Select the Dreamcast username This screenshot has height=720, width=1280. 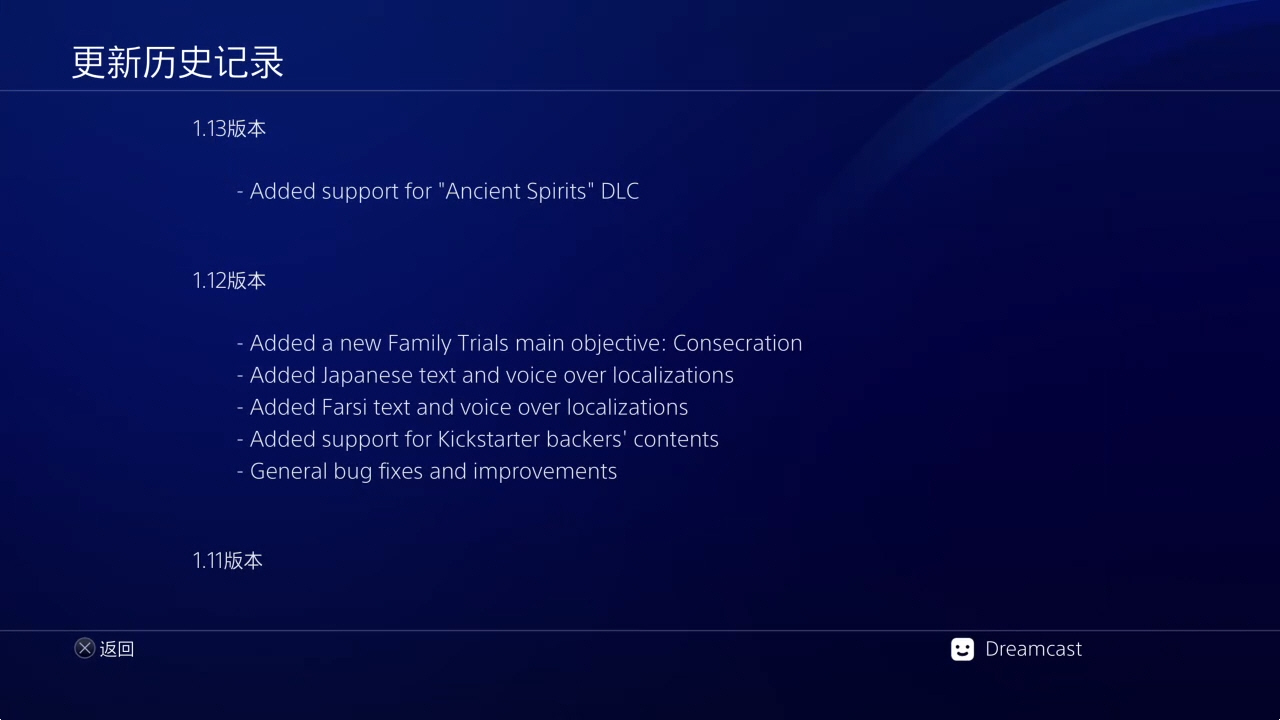[x=1033, y=649]
